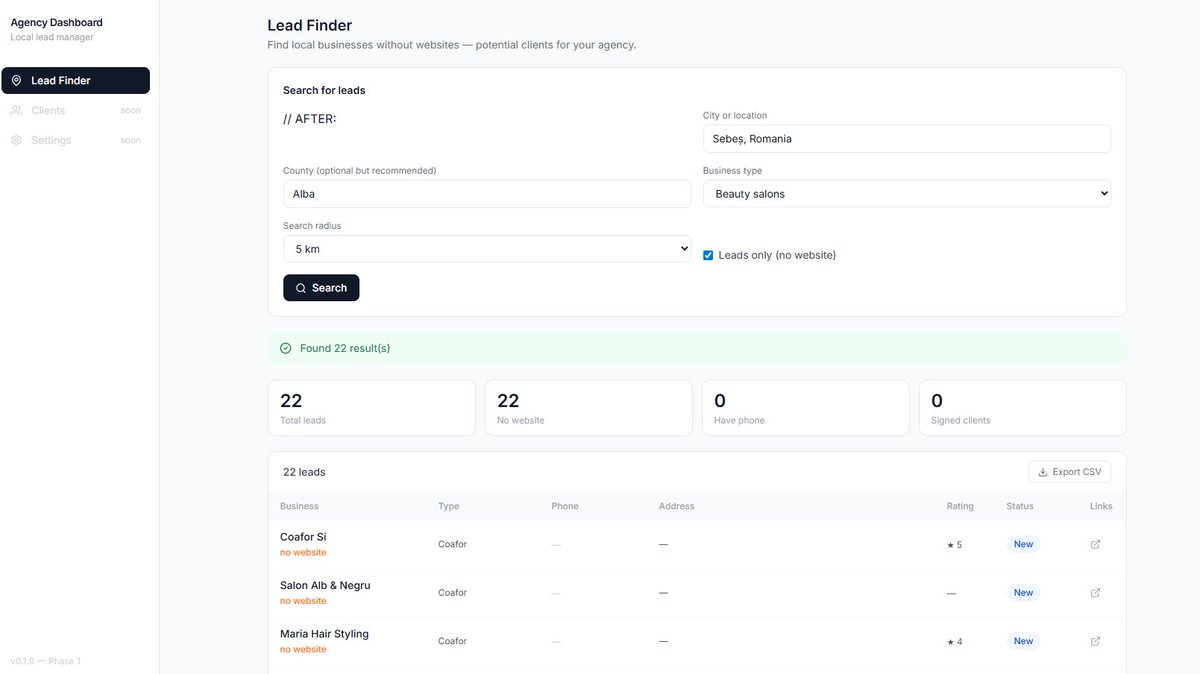This screenshot has width=1200, height=674.
Task: Open the Lead Finder sidebar item
Action: [76, 80]
